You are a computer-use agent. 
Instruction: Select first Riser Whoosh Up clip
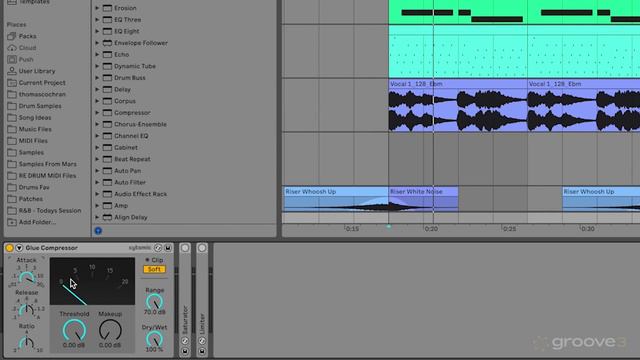[x=335, y=199]
